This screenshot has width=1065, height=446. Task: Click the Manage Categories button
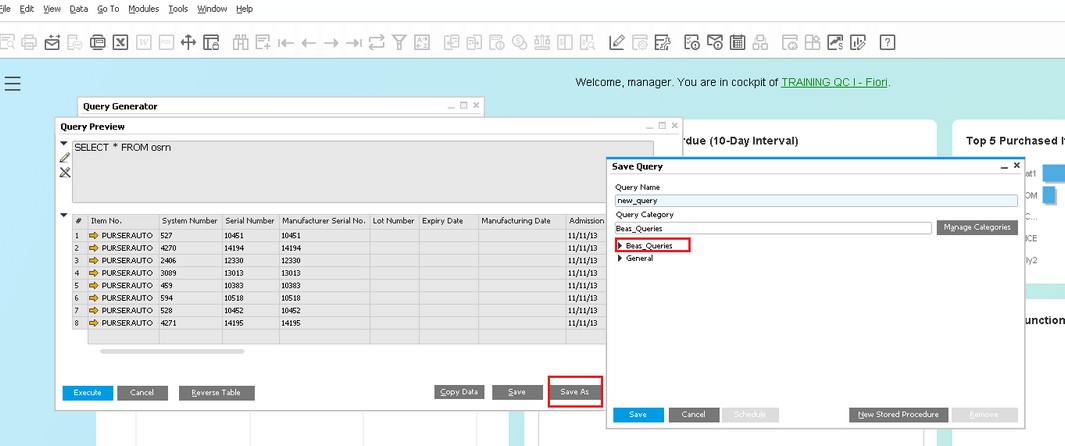977,228
